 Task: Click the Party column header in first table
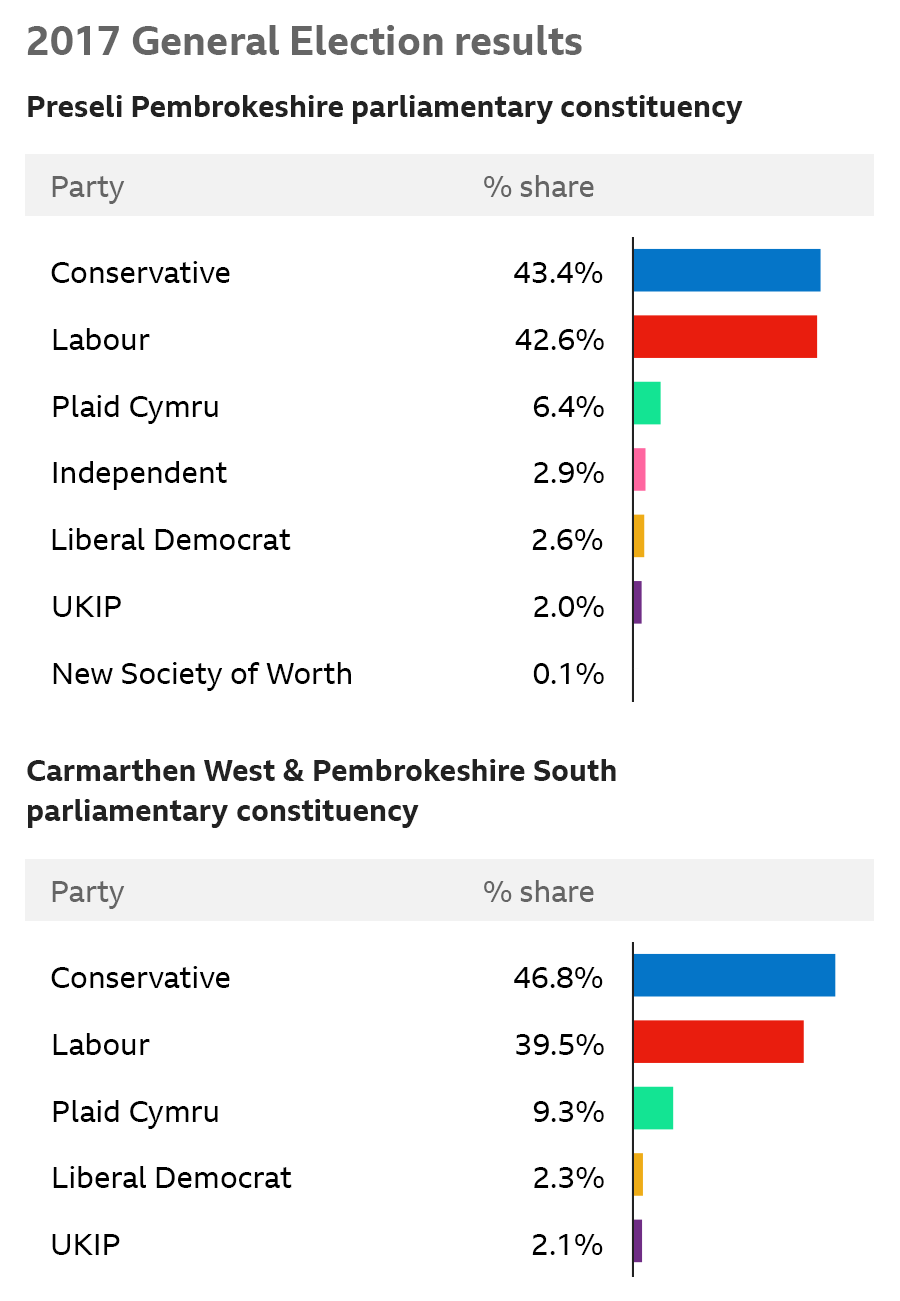tap(87, 187)
